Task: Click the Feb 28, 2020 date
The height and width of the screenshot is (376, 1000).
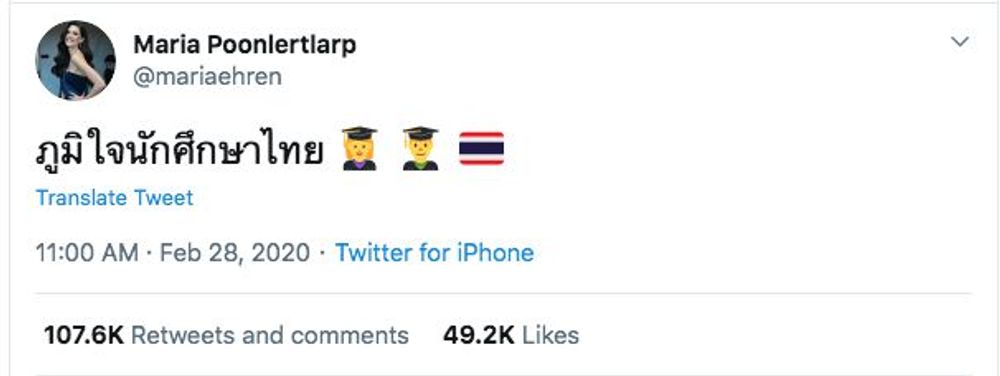Action: coord(235,252)
